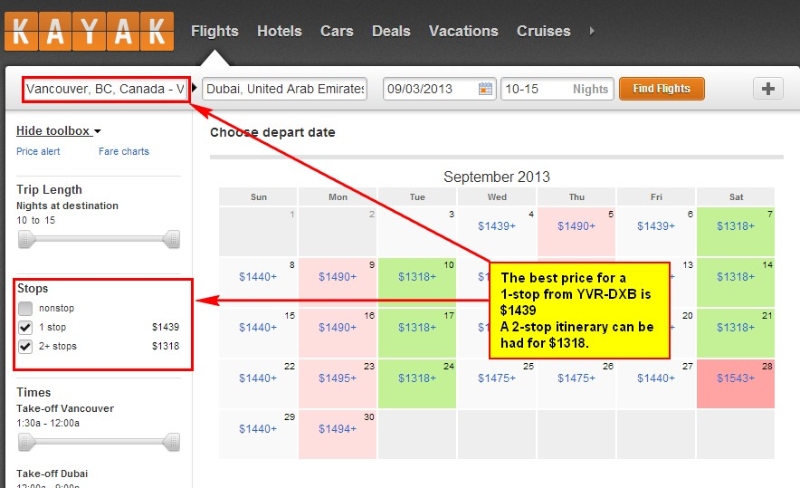Open the Cruises tab
This screenshot has height=488, width=800.
(x=543, y=31)
